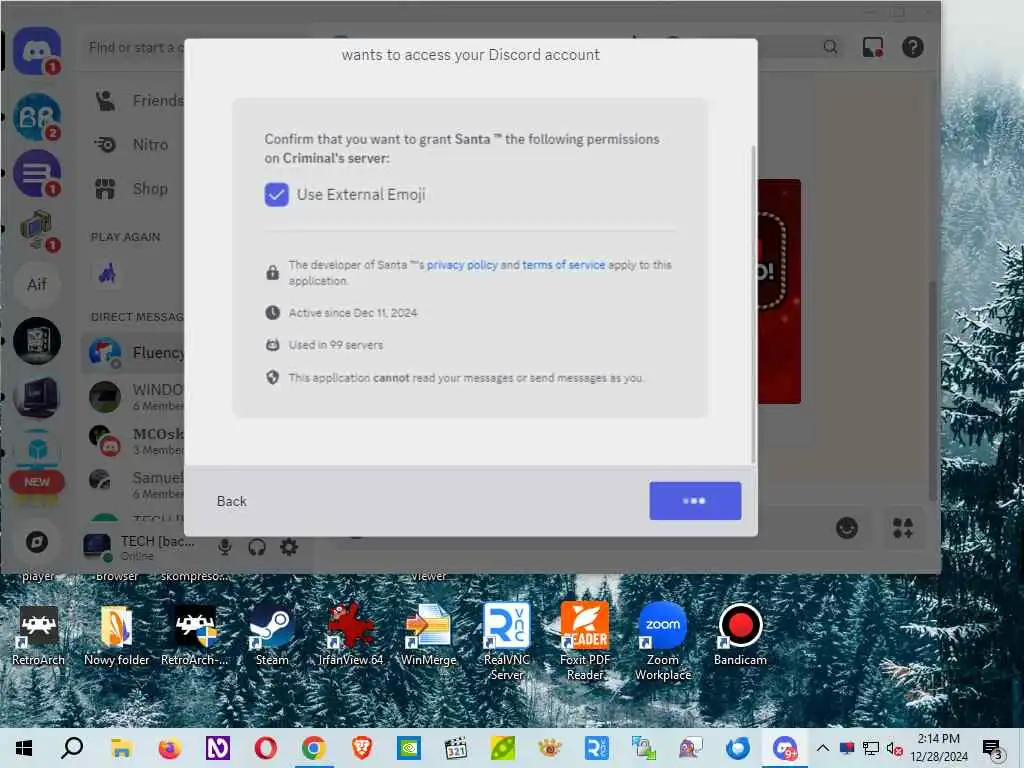The image size is (1024, 768).
Task: Open the PC case server icon
Action: [x=37, y=340]
